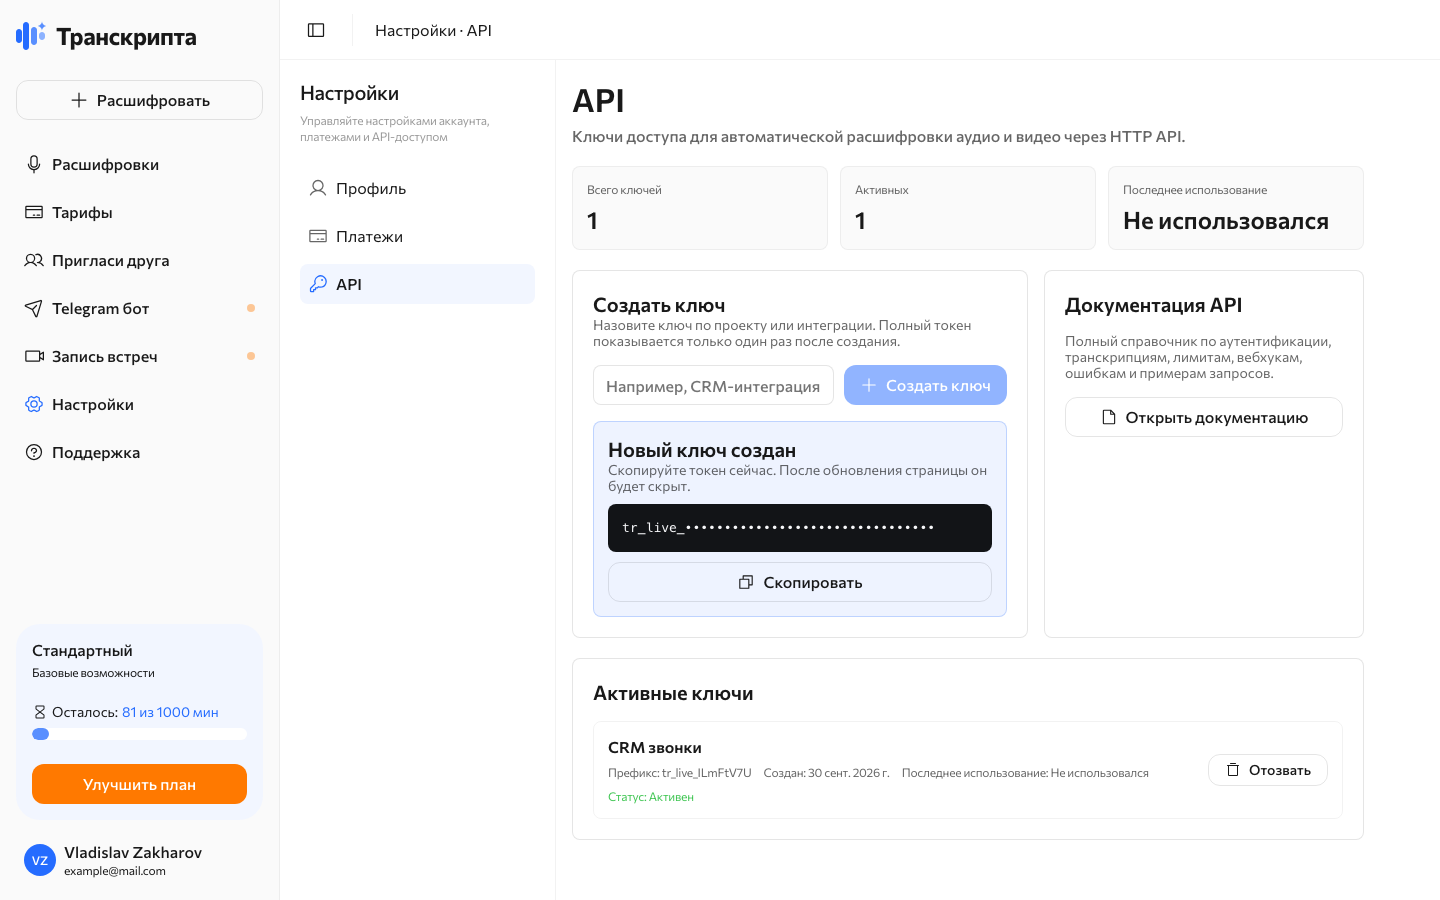Toggle the sidebar panel icon

316,30
